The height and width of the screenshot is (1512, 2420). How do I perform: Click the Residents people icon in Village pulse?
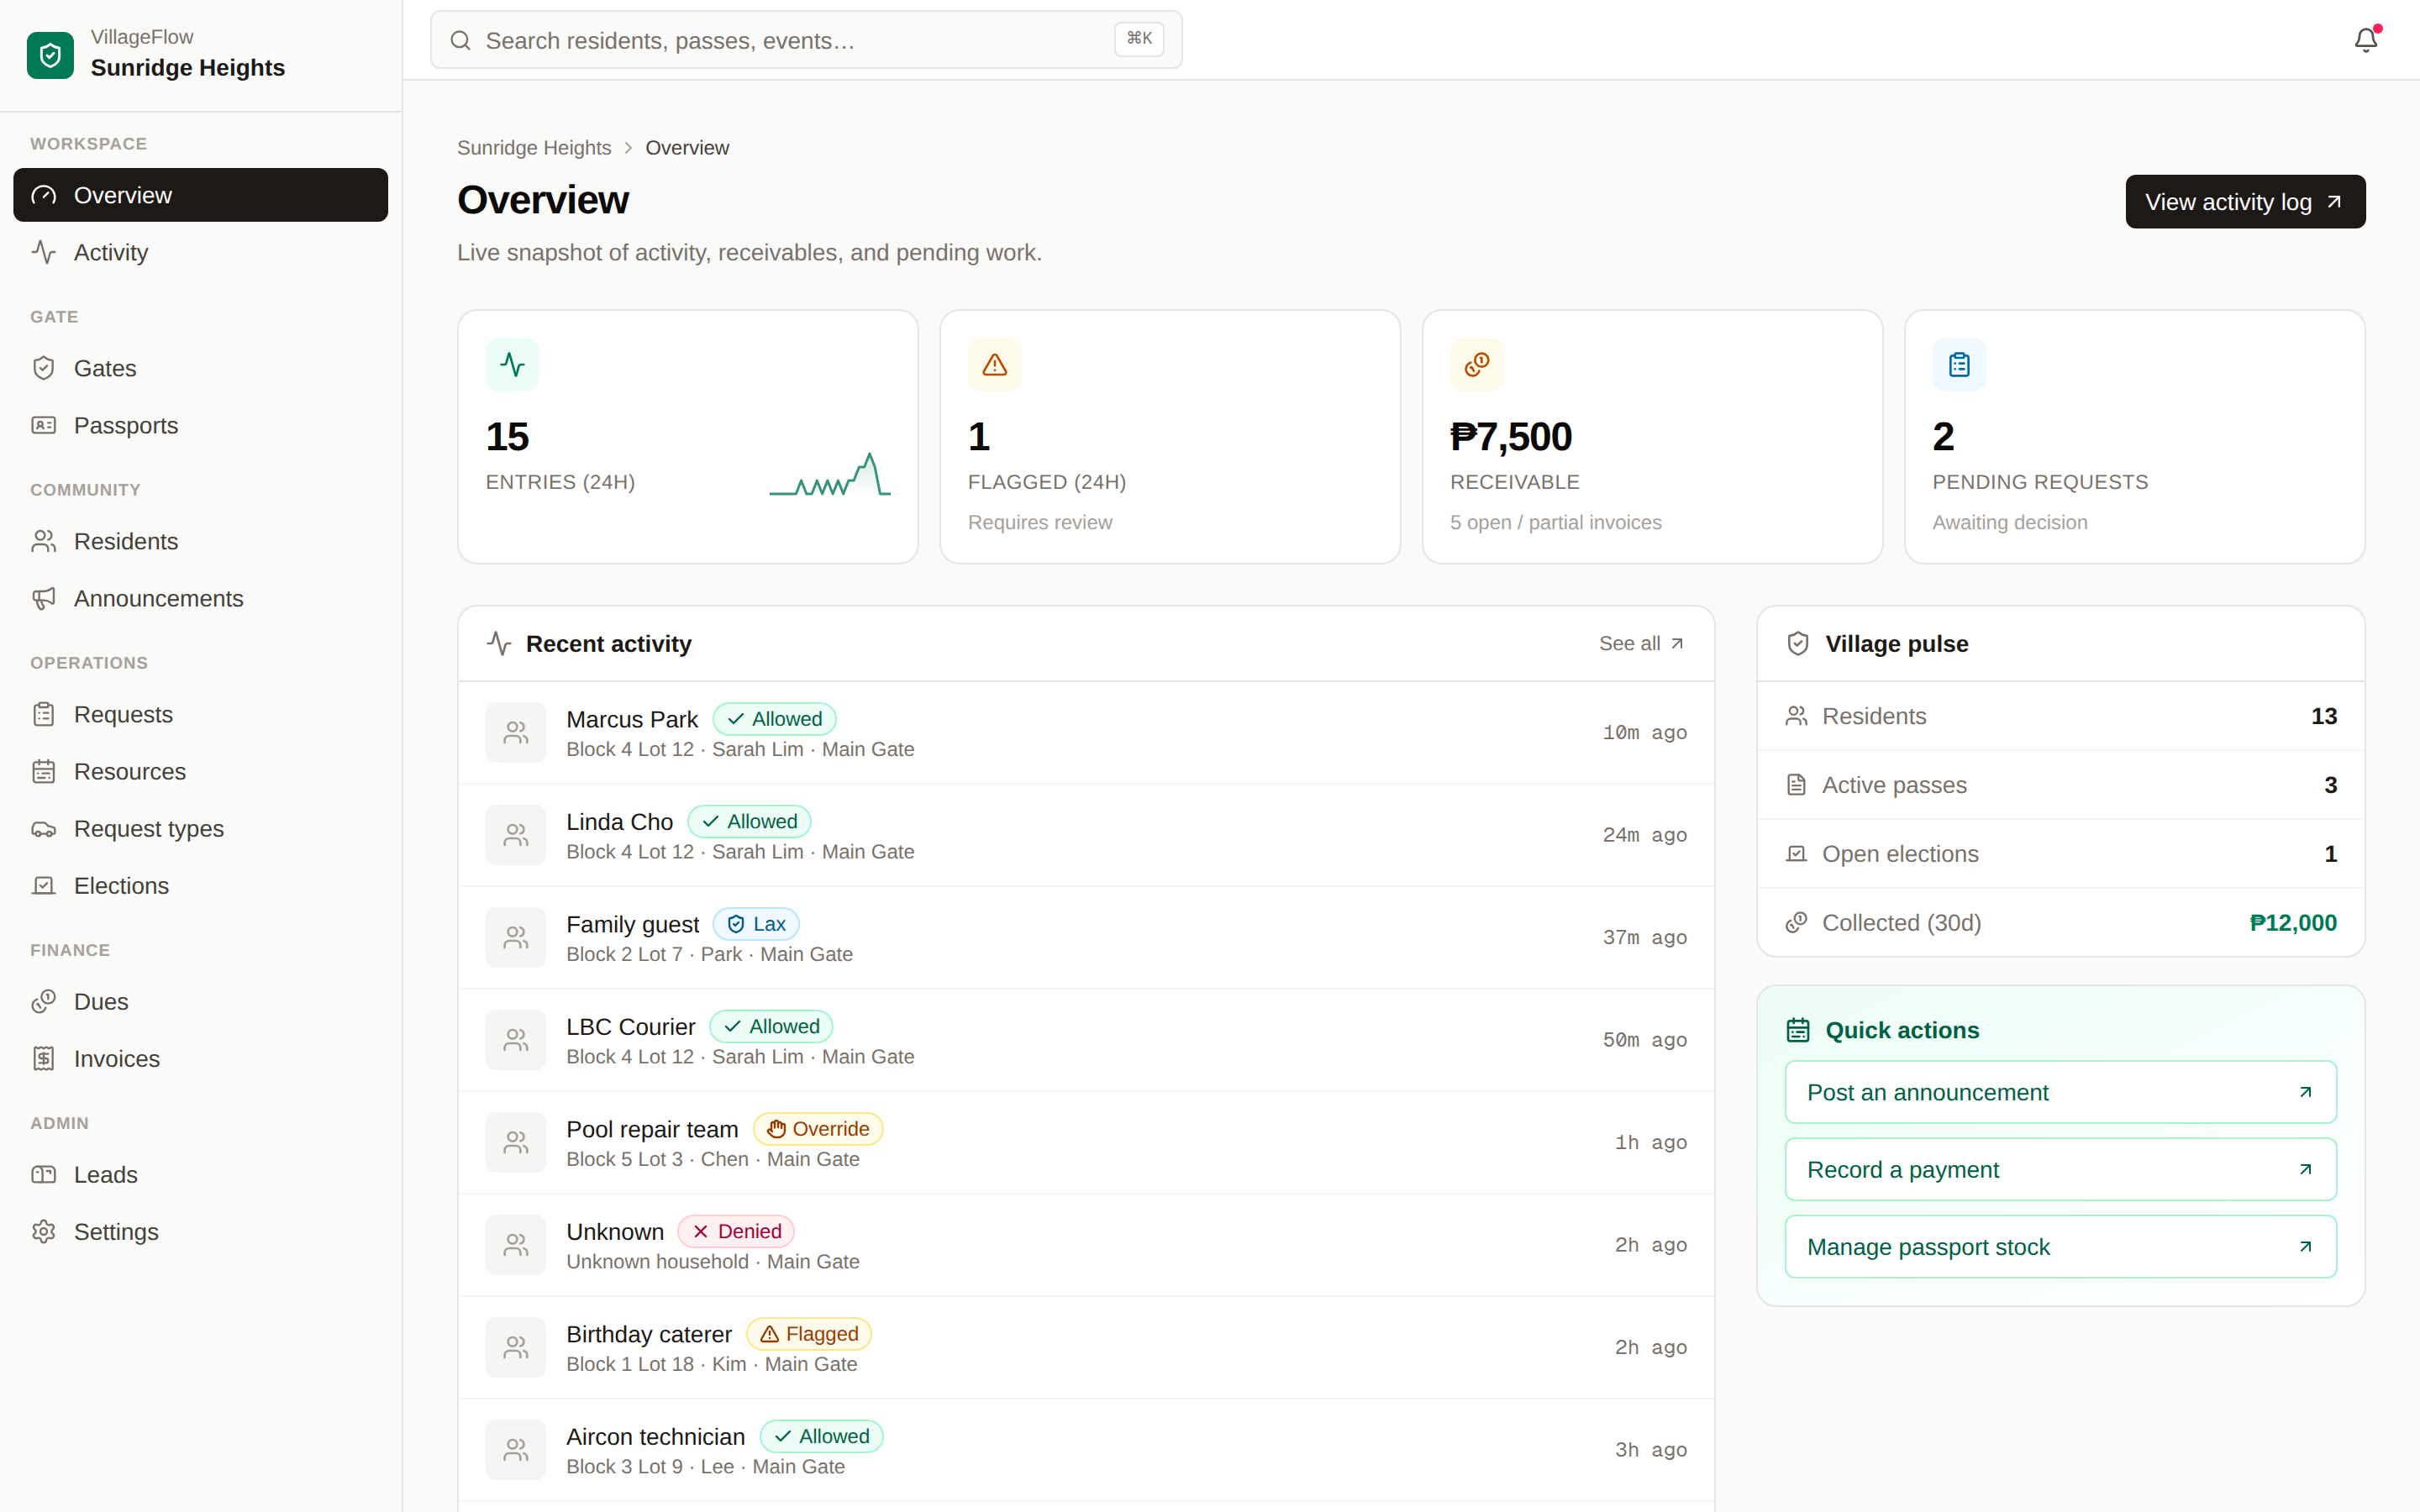pos(1797,716)
